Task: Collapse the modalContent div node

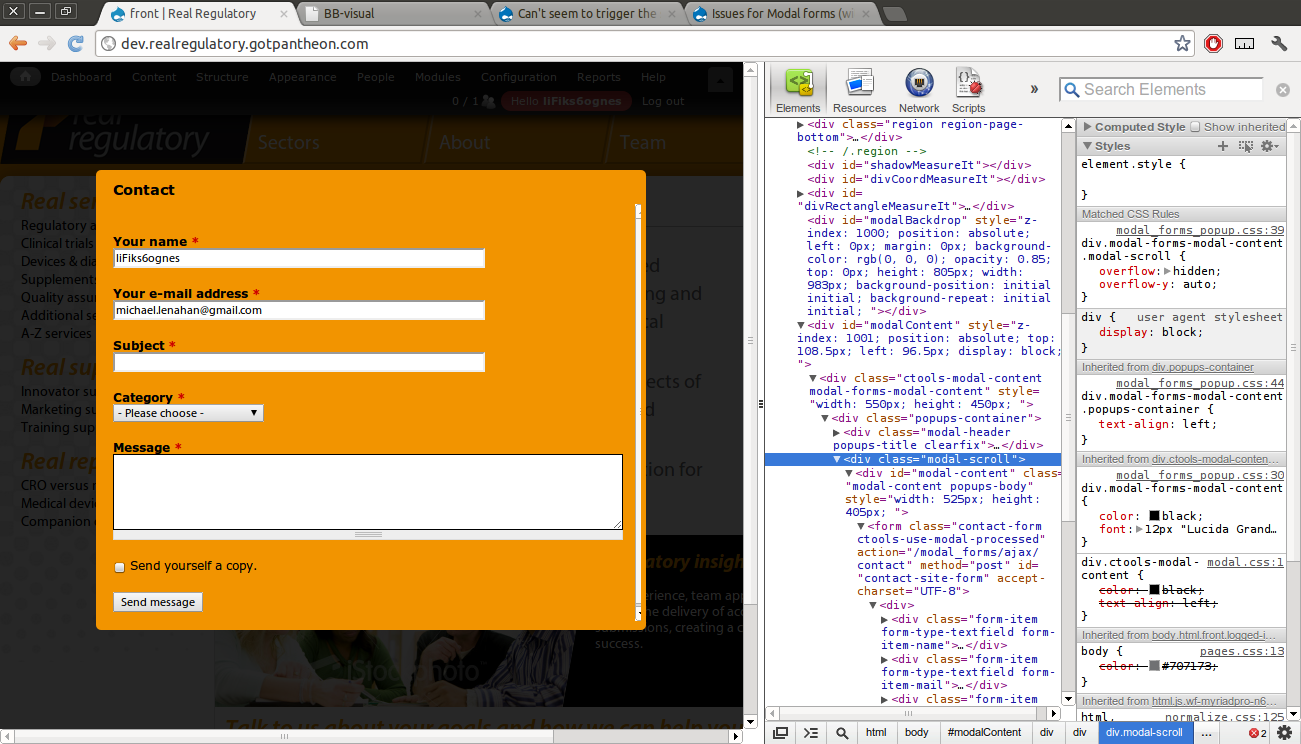Action: tap(800, 325)
